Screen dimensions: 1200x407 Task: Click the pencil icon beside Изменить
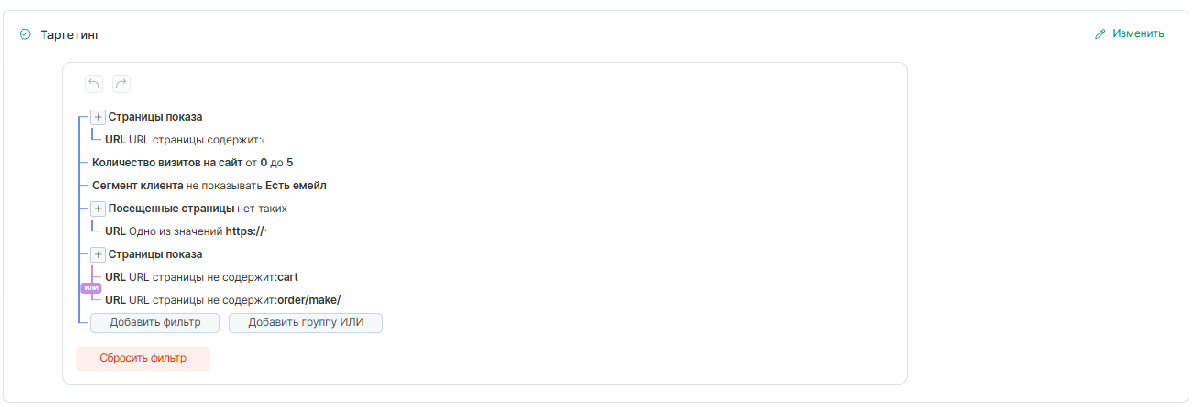pos(1100,33)
